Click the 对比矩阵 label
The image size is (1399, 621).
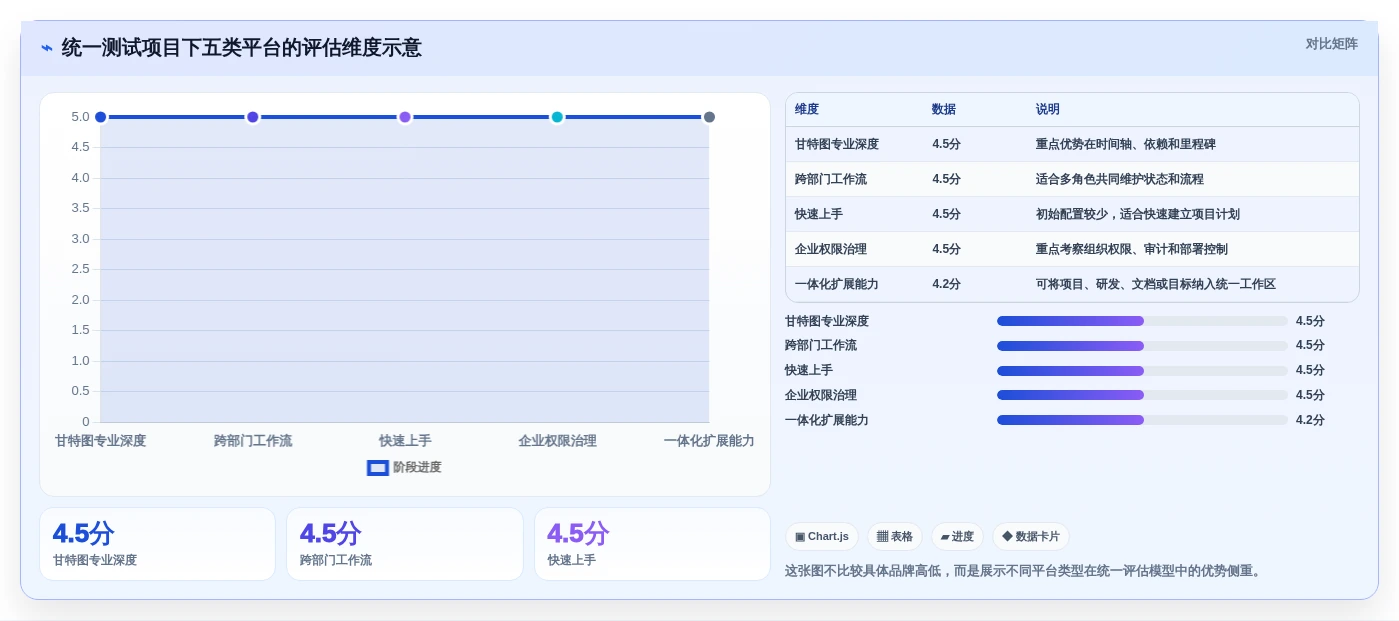pos(1331,44)
